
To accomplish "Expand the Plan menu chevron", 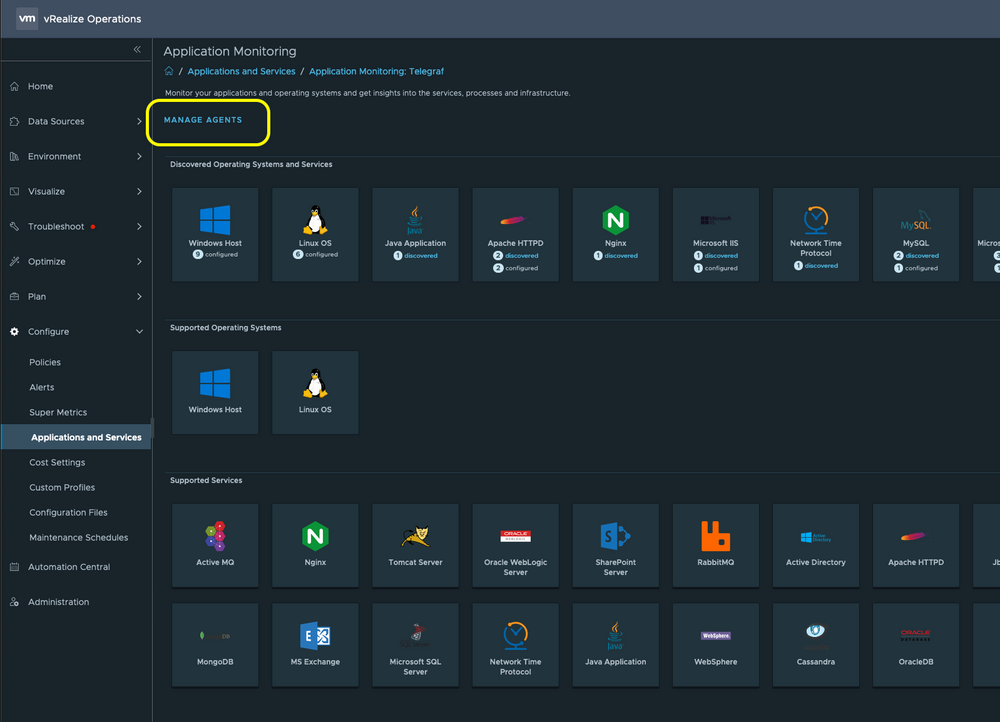I will click(x=139, y=297).
